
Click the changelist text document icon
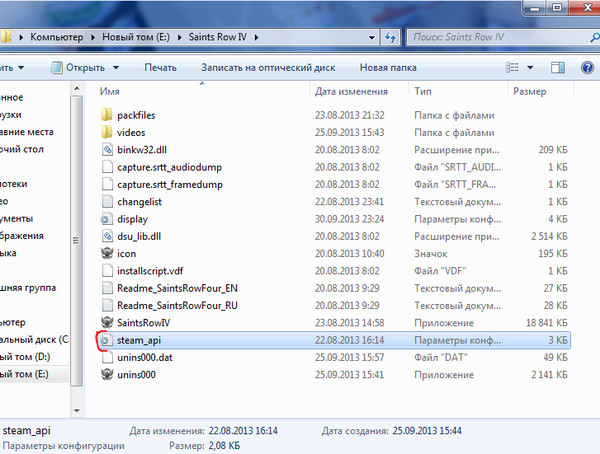tap(107, 201)
